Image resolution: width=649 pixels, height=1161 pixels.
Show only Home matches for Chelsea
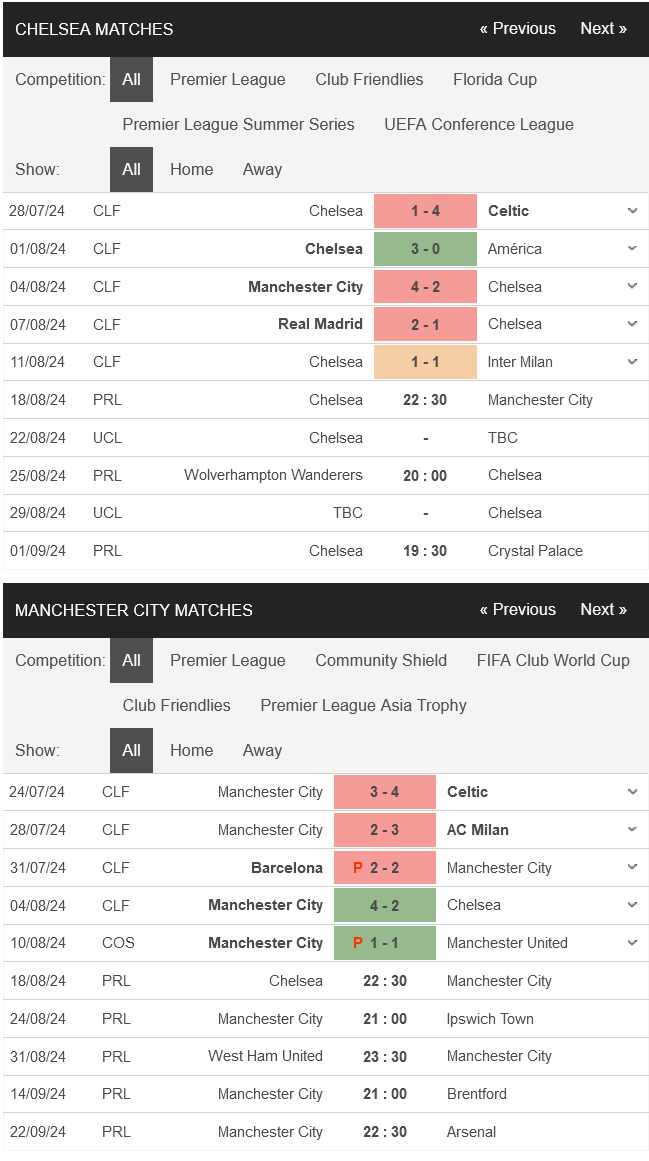pyautogui.click(x=192, y=170)
